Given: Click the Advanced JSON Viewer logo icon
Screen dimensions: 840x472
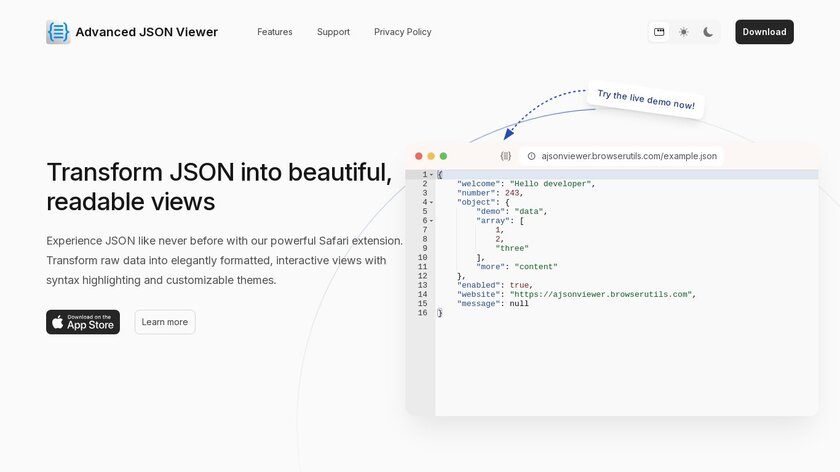Looking at the screenshot, I should tap(58, 32).
